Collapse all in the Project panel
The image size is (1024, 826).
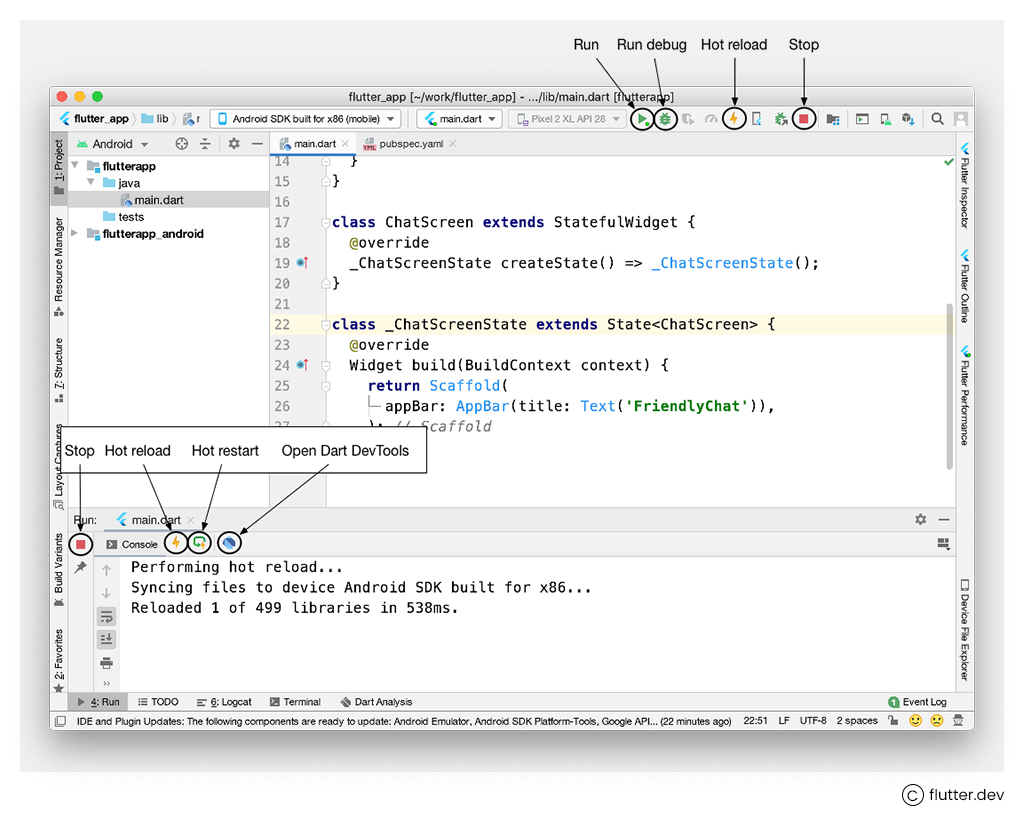[x=205, y=144]
